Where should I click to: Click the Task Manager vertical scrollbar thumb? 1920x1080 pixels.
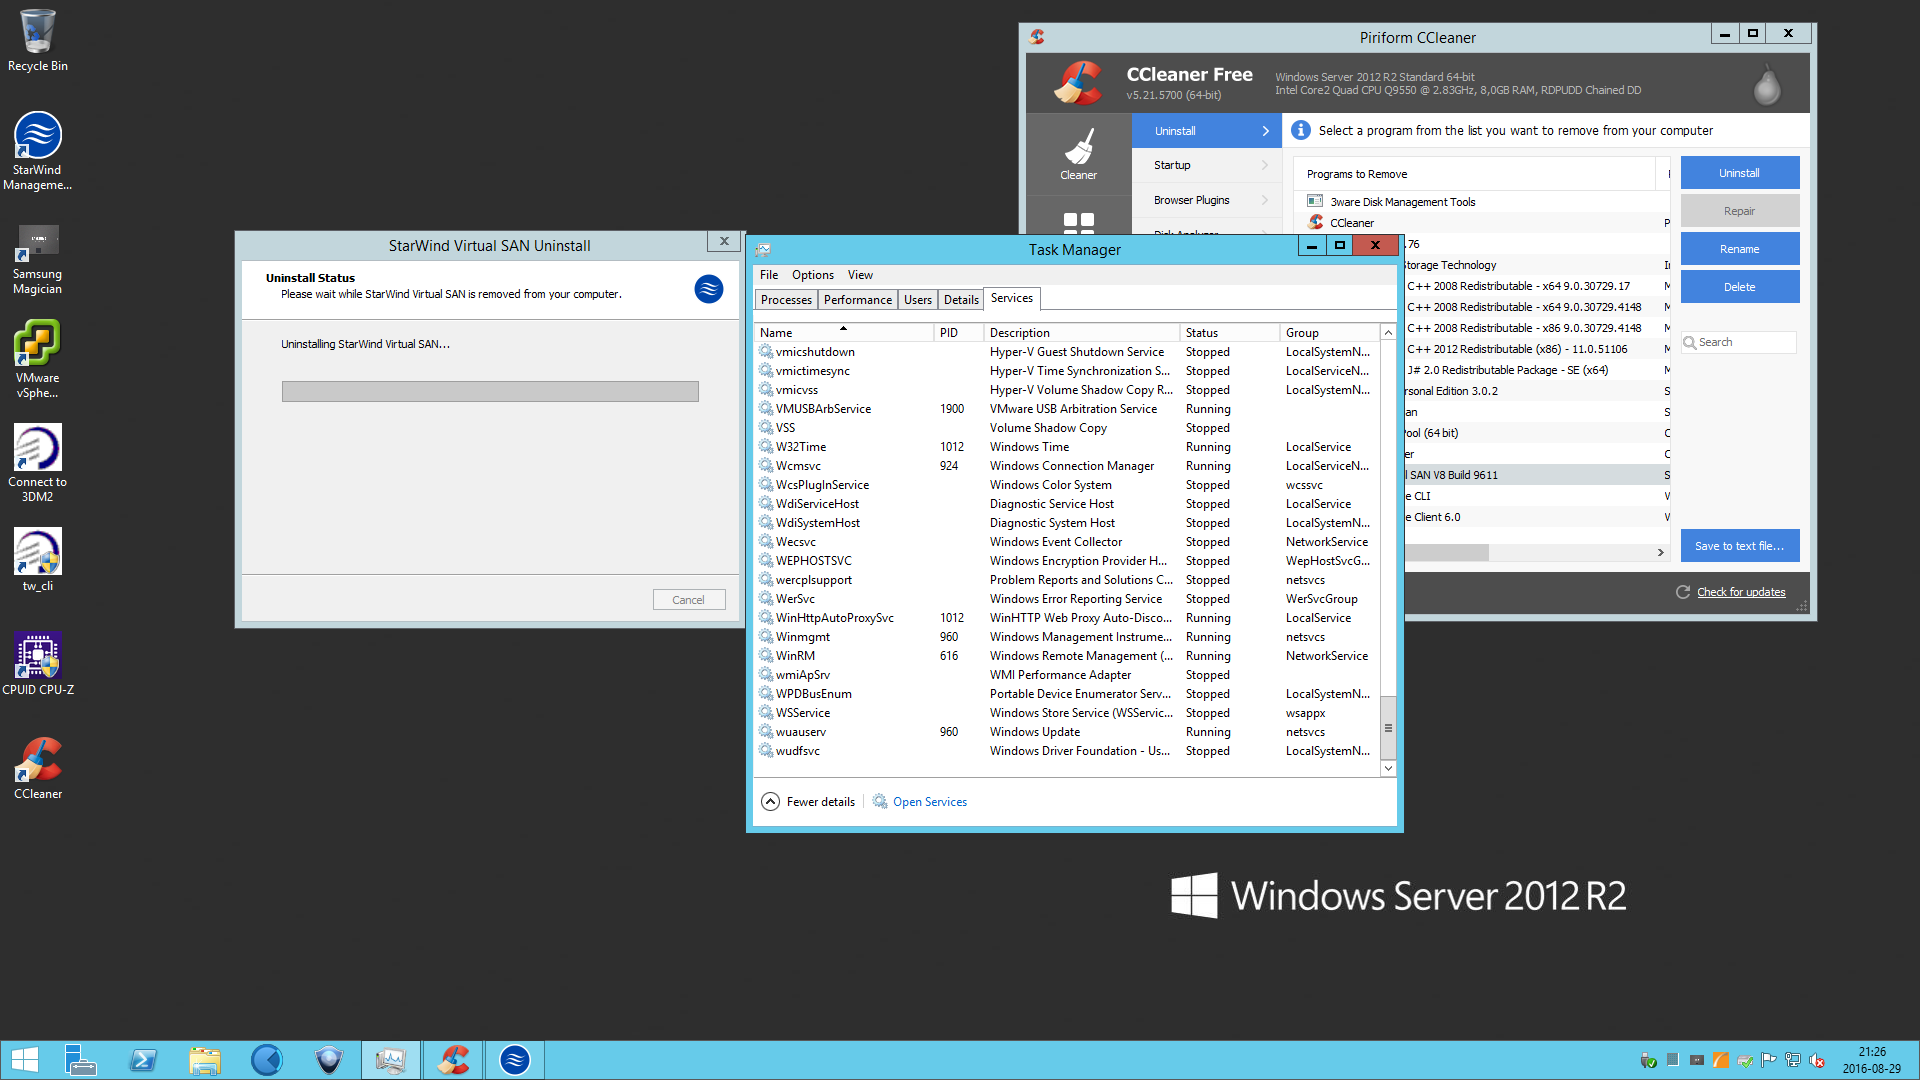point(1388,727)
